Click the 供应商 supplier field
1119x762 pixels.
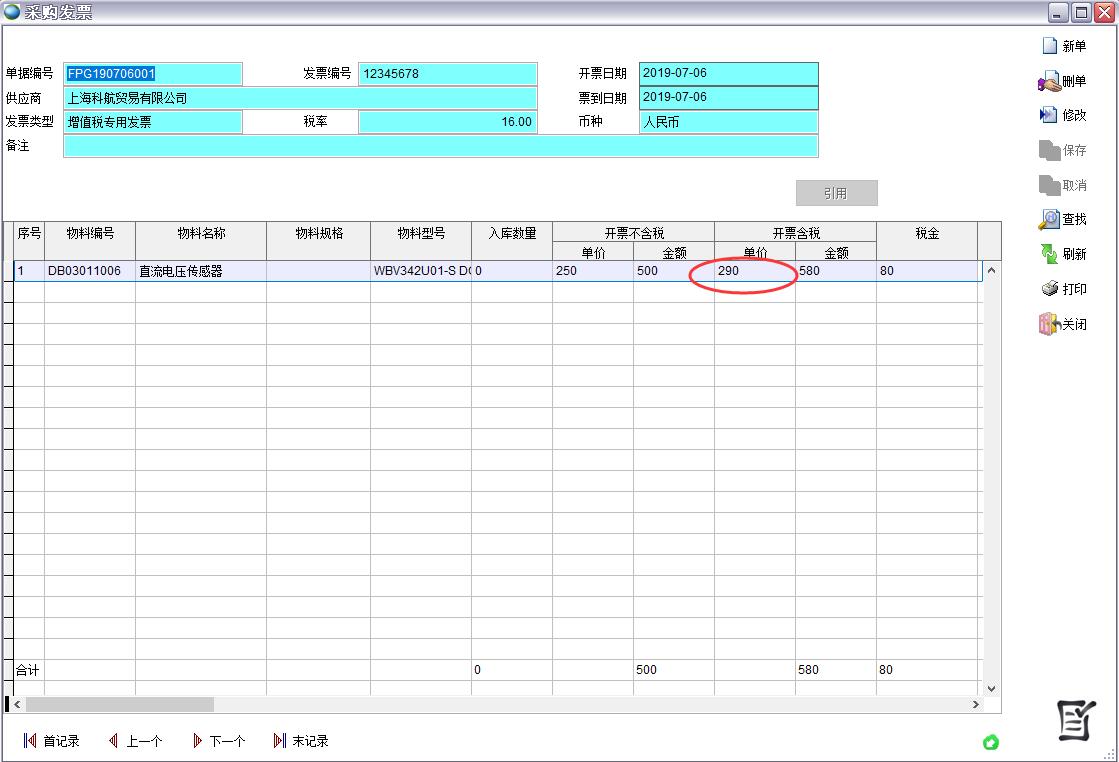[x=300, y=98]
